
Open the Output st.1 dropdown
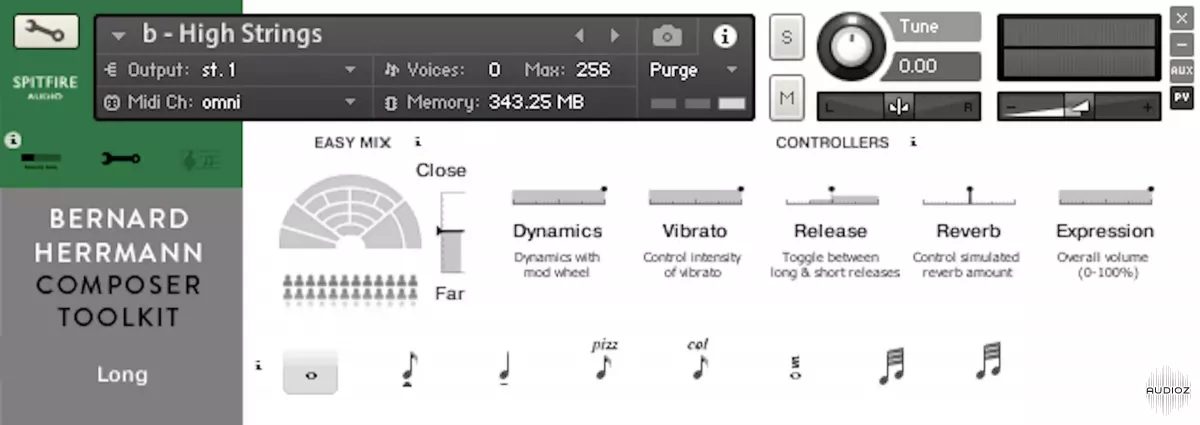(350, 70)
